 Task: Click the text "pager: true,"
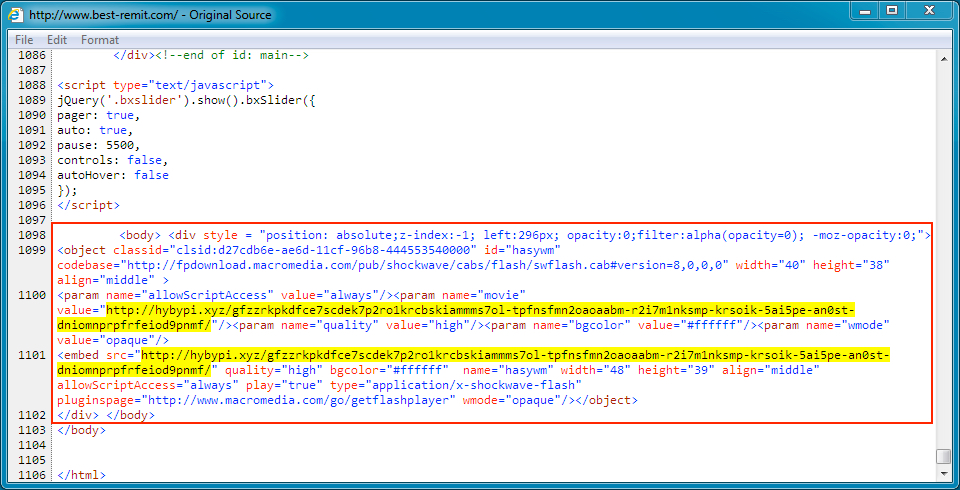(99, 115)
